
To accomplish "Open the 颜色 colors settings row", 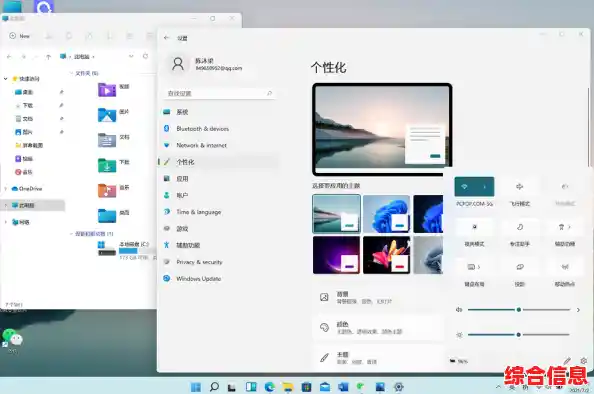I will click(x=377, y=328).
